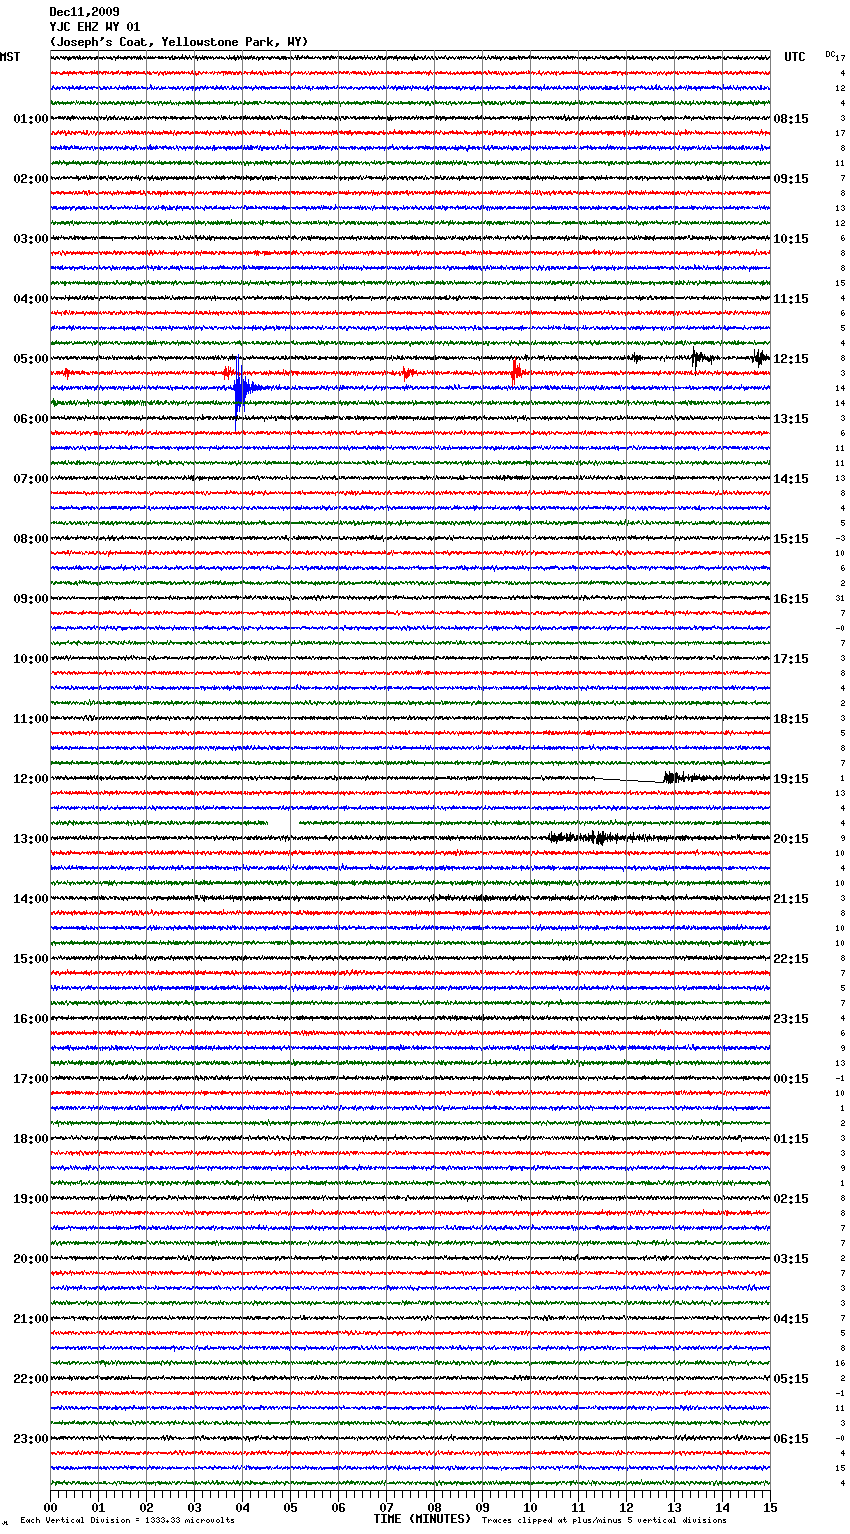This screenshot has height=1534, width=850.
Task: Click the minute 01 axis tick label
Action: pos(98,1507)
